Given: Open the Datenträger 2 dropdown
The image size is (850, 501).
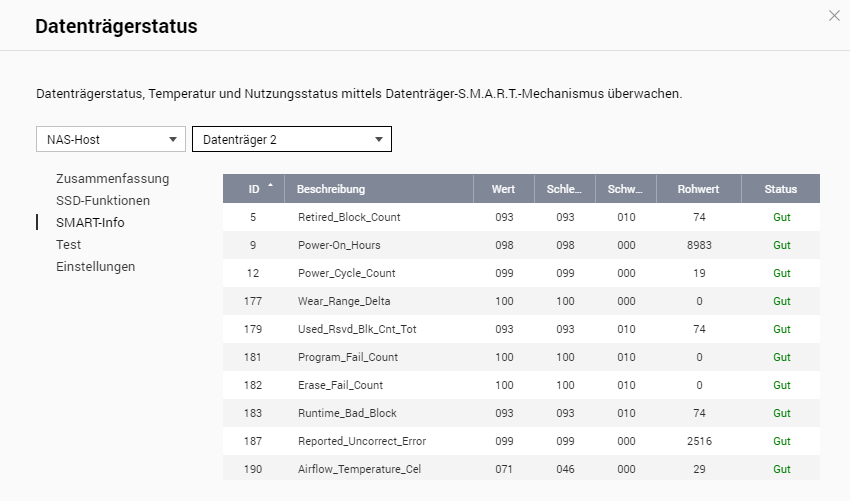Looking at the screenshot, I should 292,139.
